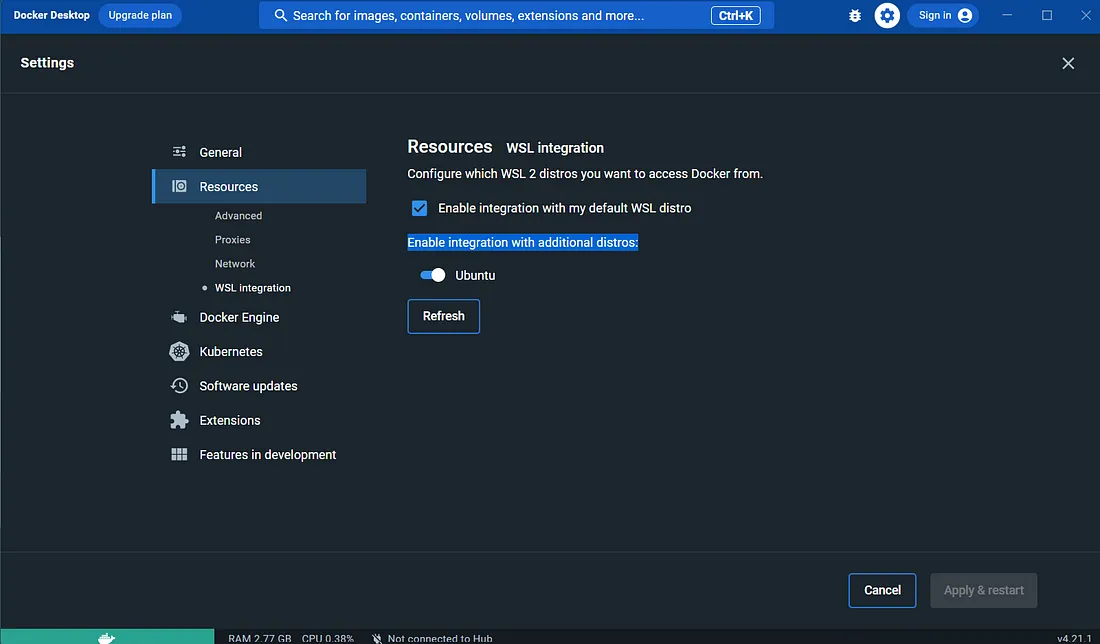Click the Software updates clock icon

pyautogui.click(x=180, y=386)
